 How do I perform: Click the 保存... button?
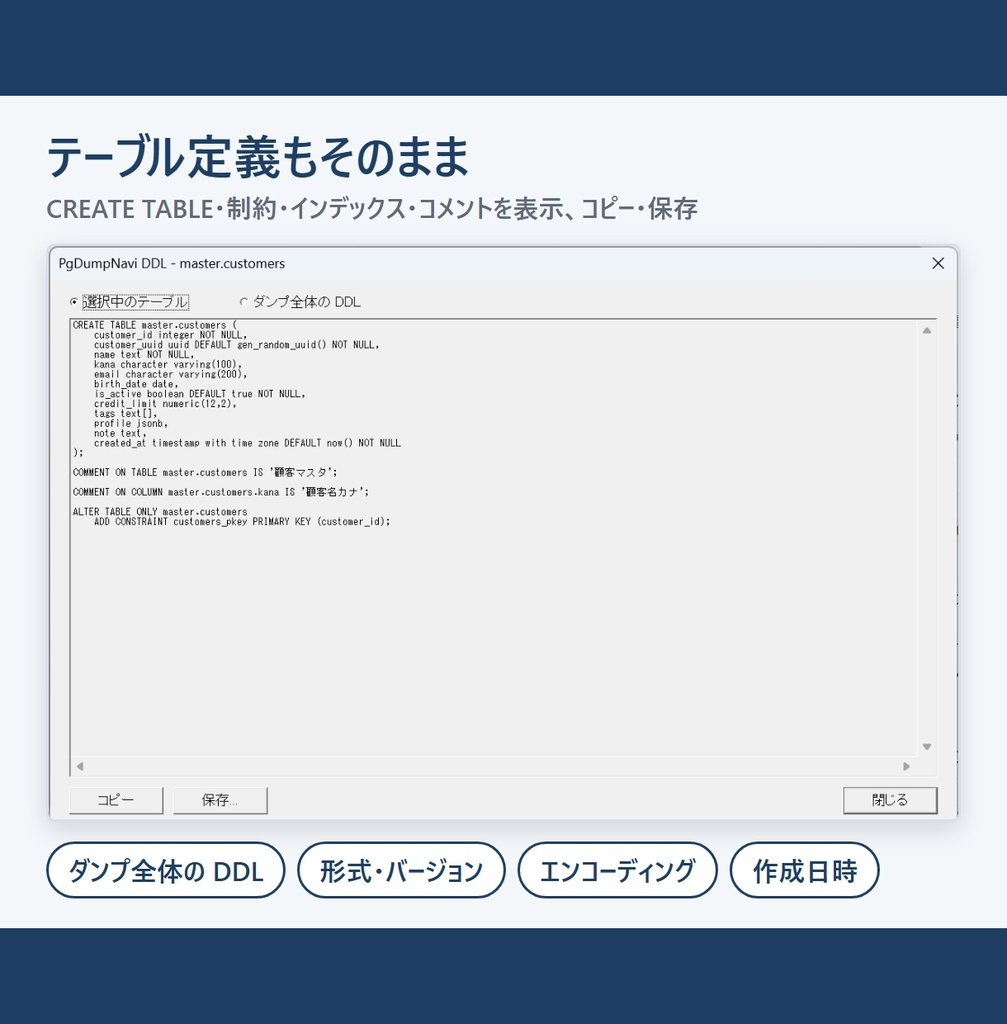pos(220,800)
